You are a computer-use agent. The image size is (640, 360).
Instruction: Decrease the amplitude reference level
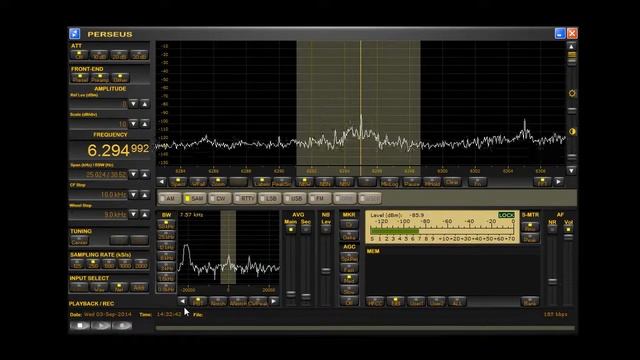click(x=133, y=104)
